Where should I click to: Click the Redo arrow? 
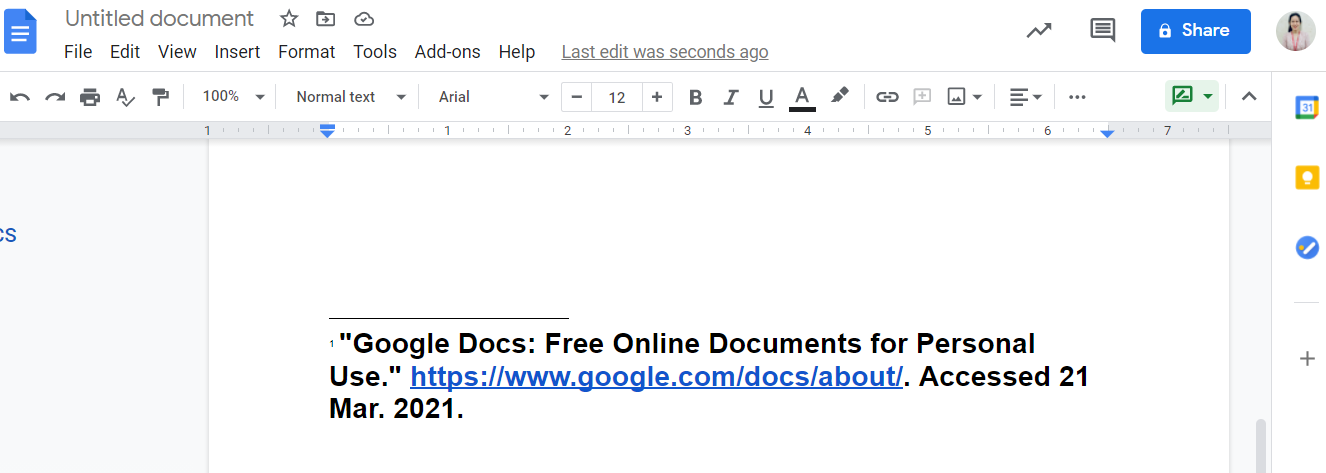(55, 97)
